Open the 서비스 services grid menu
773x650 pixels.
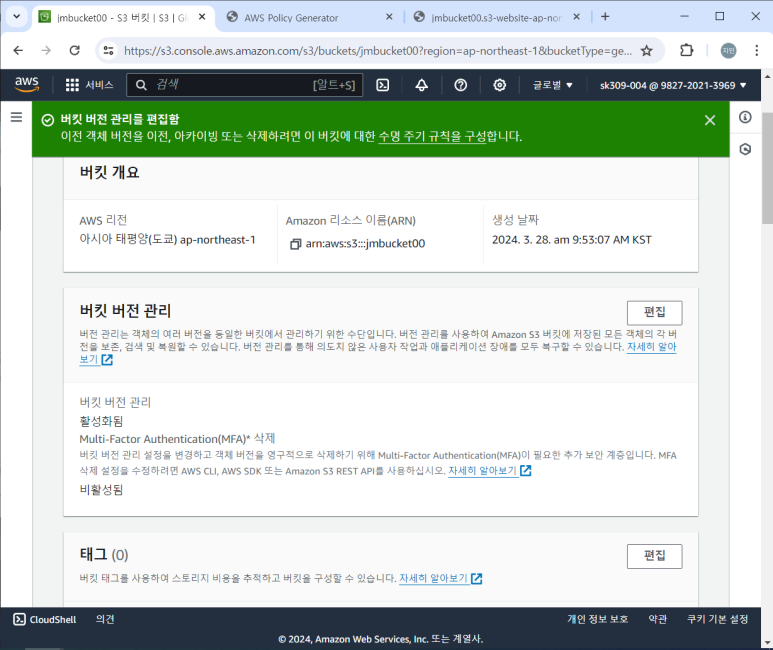click(x=89, y=85)
